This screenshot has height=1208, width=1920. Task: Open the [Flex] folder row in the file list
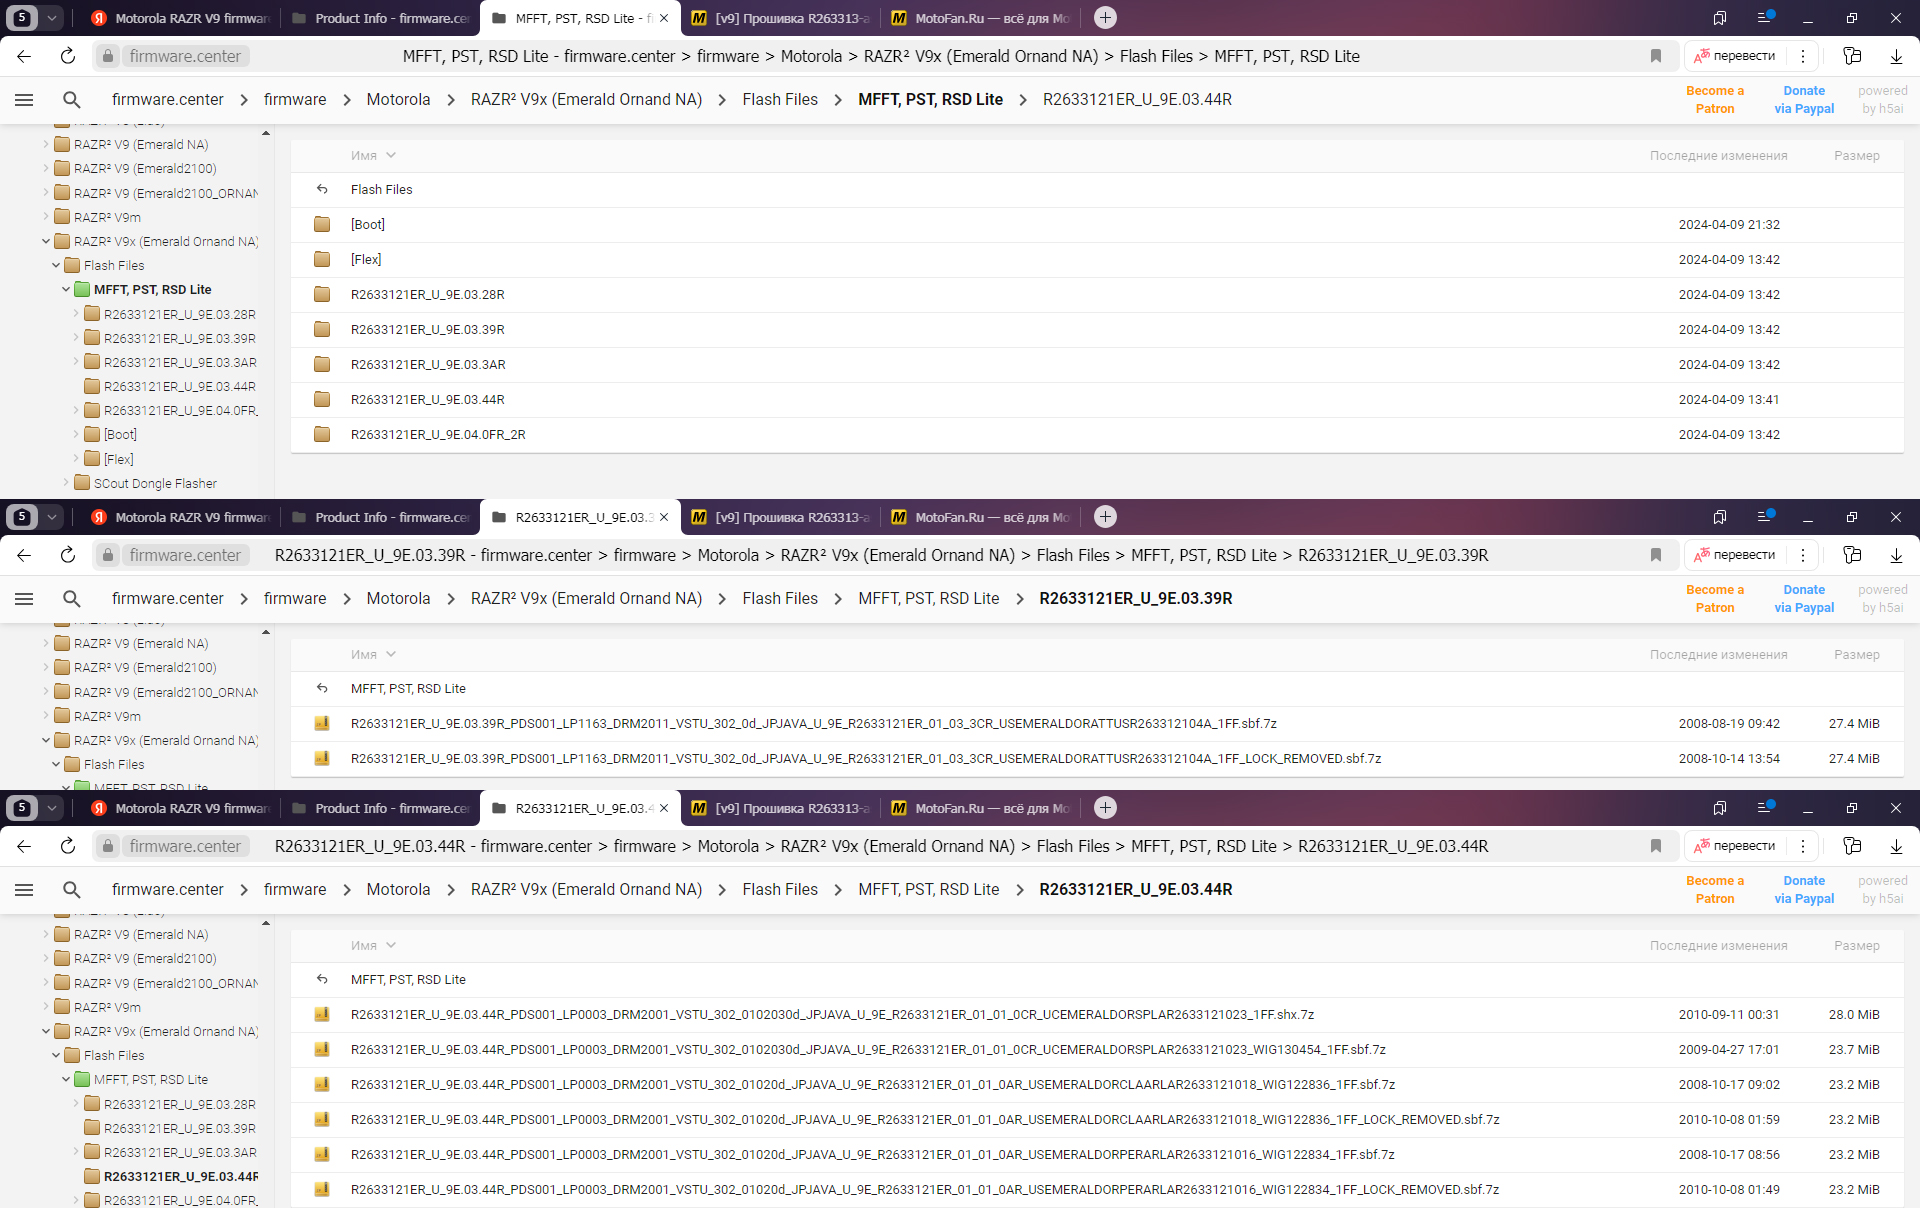[1097, 259]
